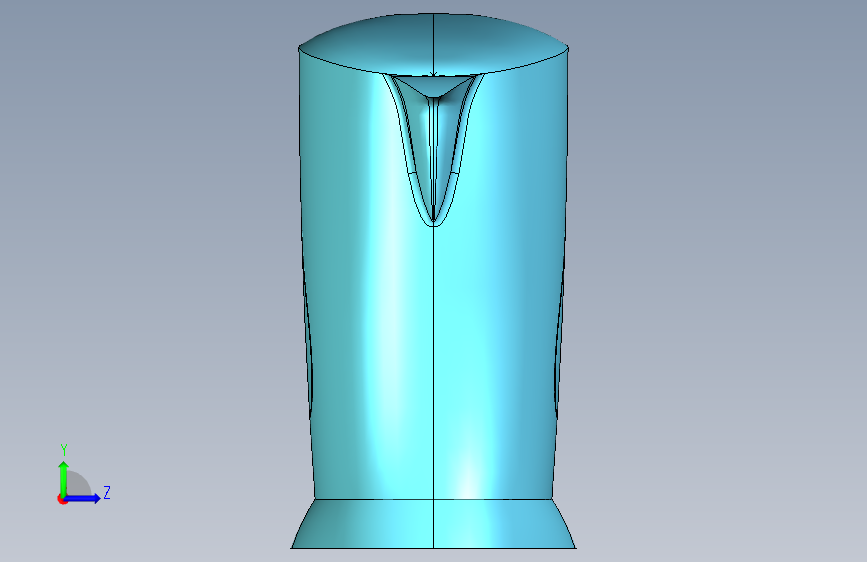Click the red X axis dot at triad origin
Image resolution: width=867 pixels, height=562 pixels.
pyautogui.click(x=62, y=499)
